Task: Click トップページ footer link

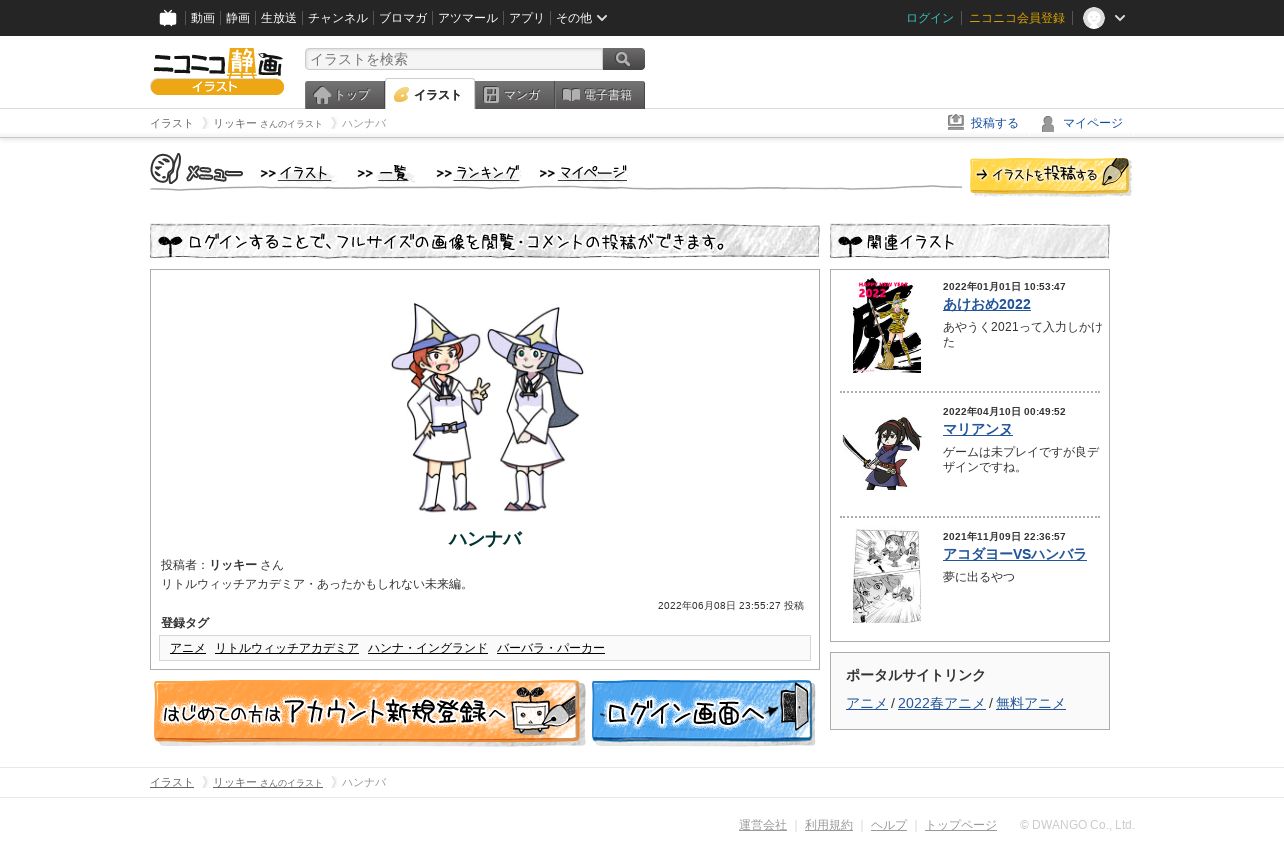Action: pyautogui.click(x=961, y=825)
